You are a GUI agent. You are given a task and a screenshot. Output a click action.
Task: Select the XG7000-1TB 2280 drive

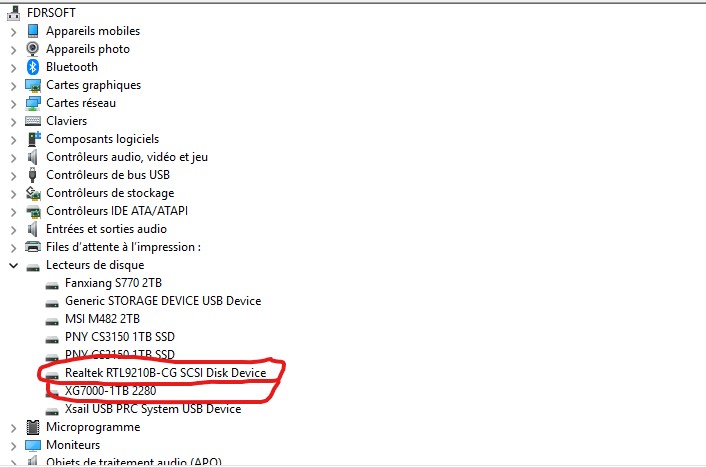[x=110, y=391]
